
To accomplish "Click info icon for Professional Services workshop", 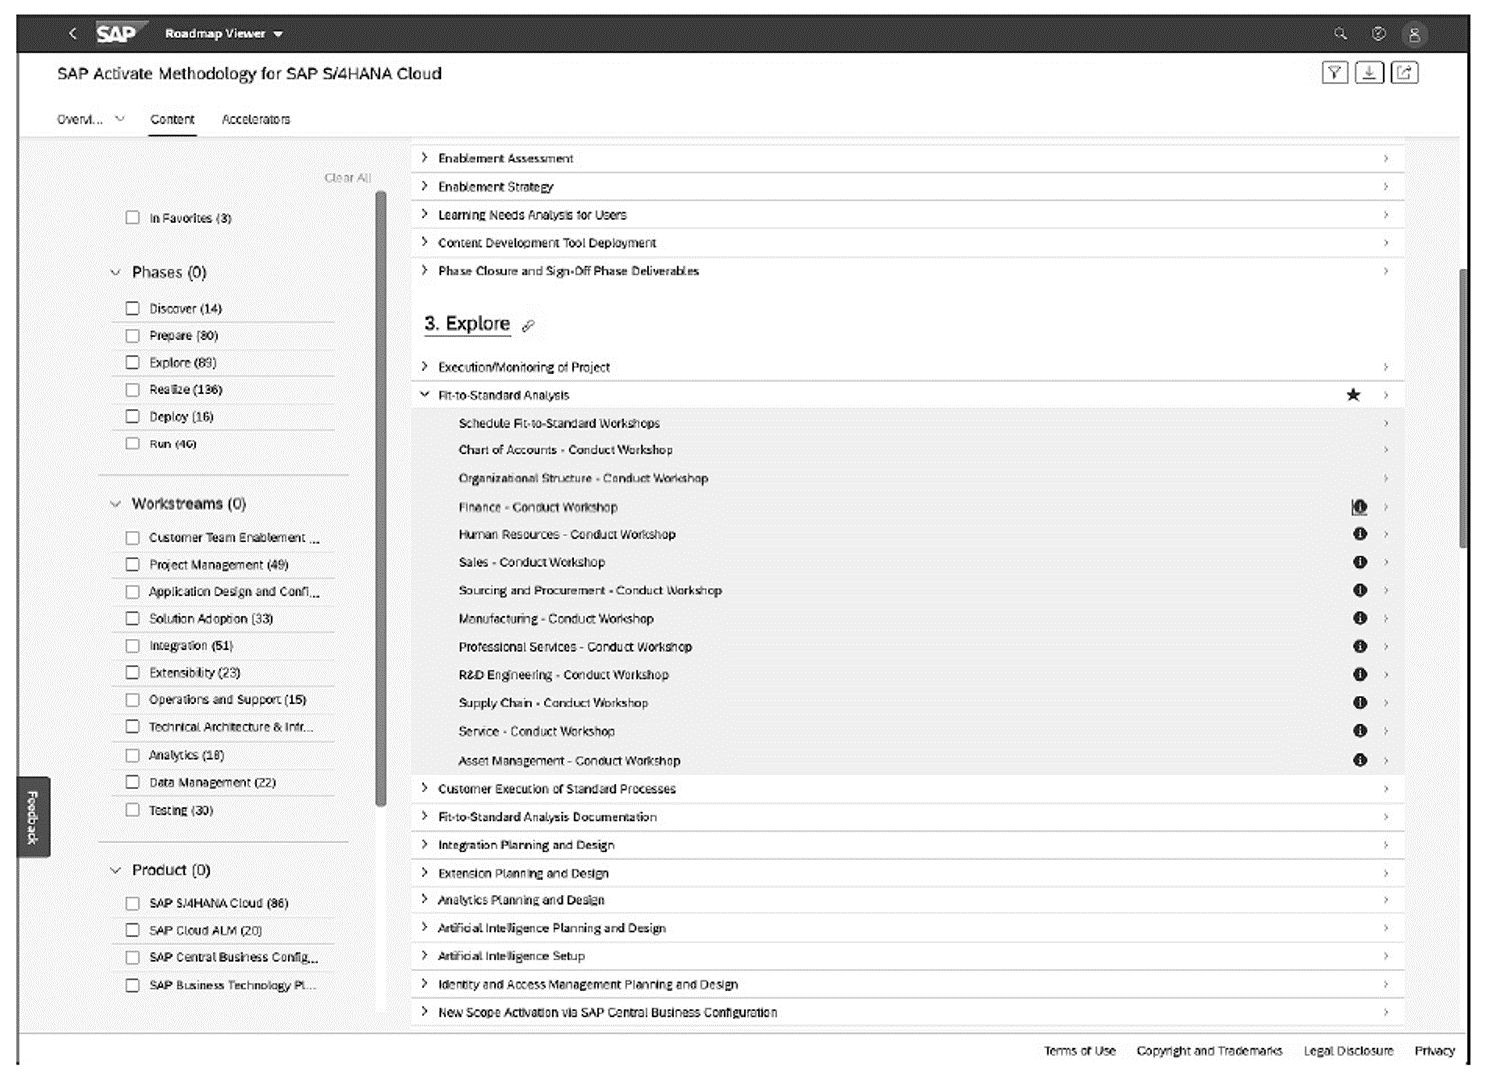I will 1360,646.
